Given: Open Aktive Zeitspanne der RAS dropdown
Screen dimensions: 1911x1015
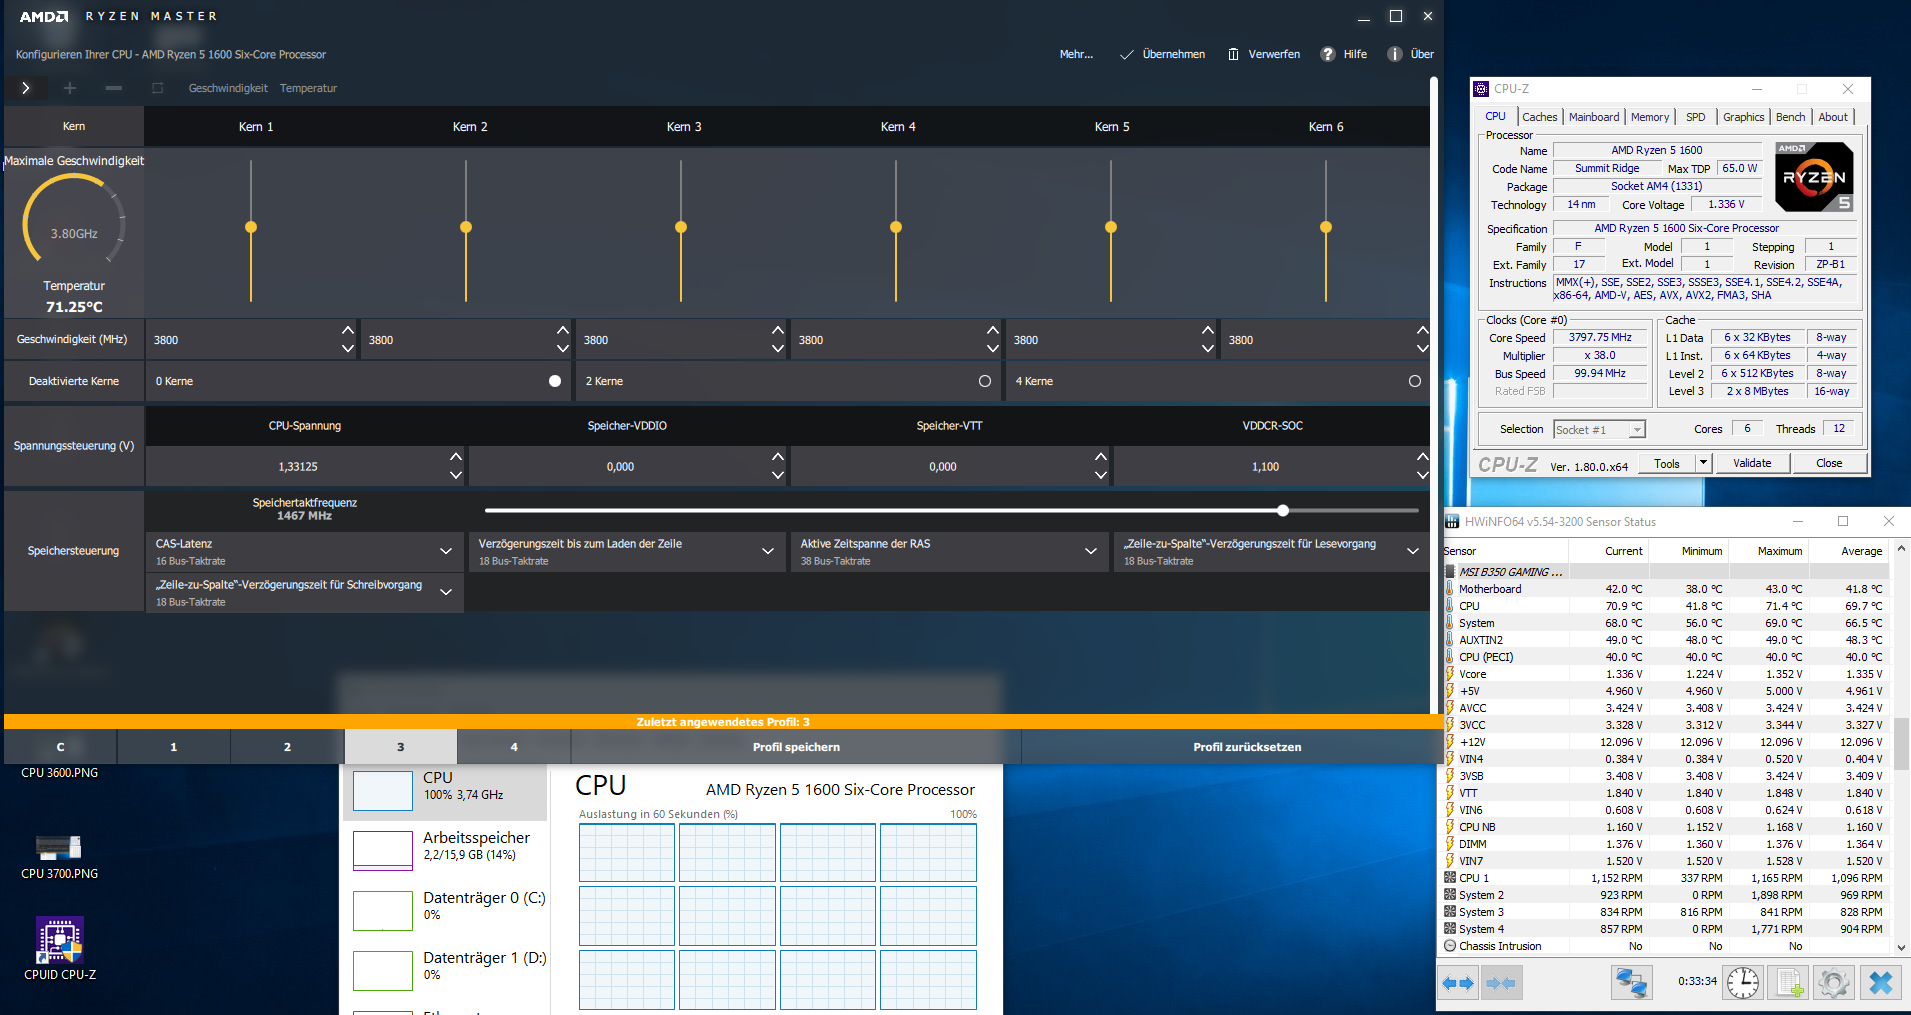Looking at the screenshot, I should tap(1090, 551).
